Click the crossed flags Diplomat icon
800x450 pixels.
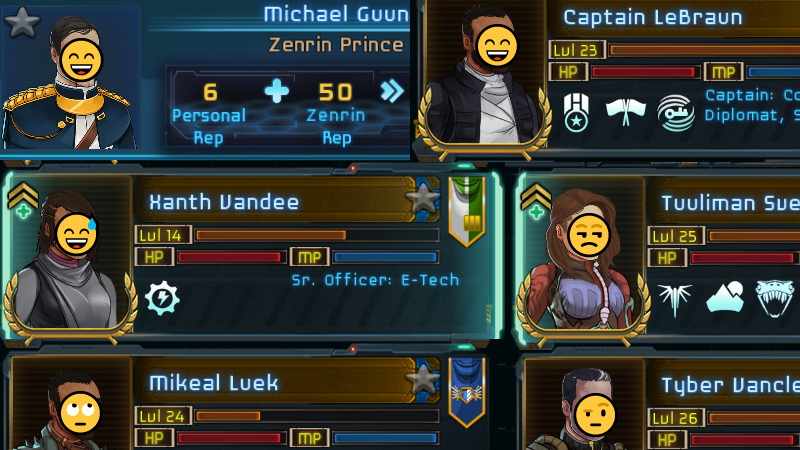coord(626,112)
